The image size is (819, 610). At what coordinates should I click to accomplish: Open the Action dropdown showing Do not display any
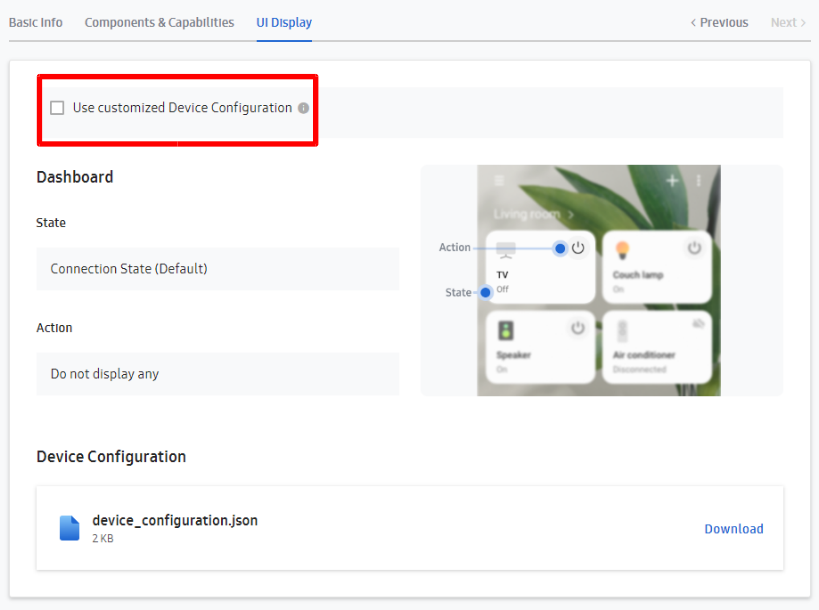218,373
